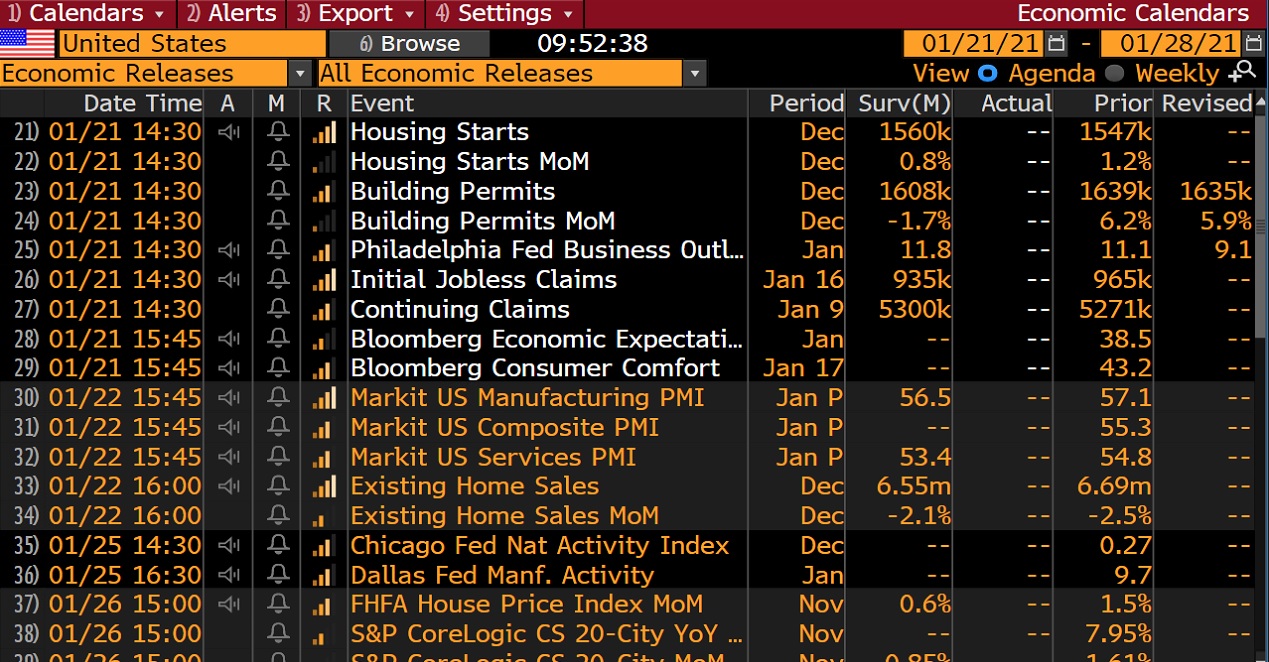Click the bell alert icon for Markit US Manufacturing PMI
Screen dimensions: 1269x662
(278, 398)
